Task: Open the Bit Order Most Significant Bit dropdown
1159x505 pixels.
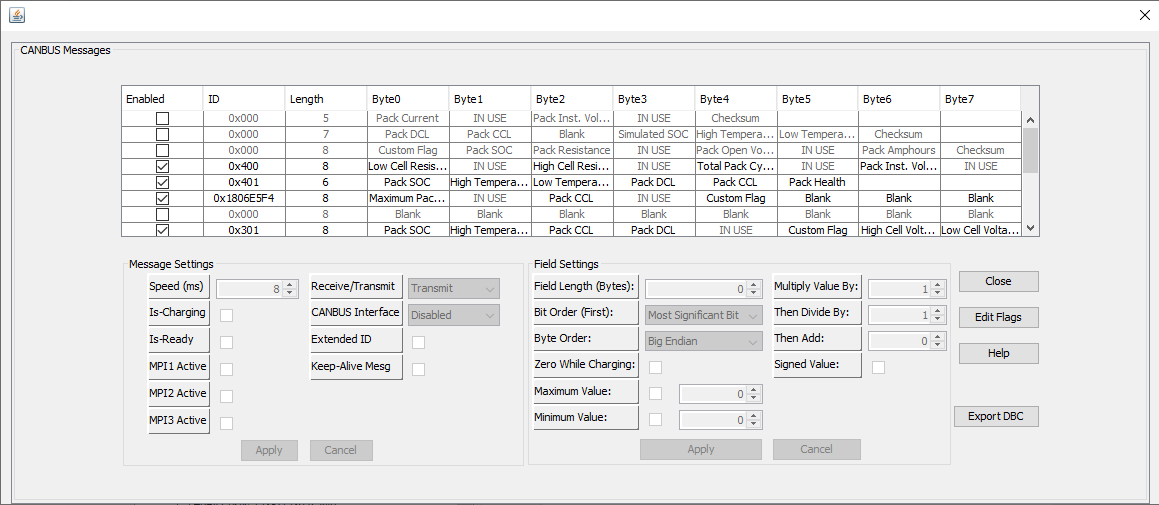Action: click(x=703, y=315)
